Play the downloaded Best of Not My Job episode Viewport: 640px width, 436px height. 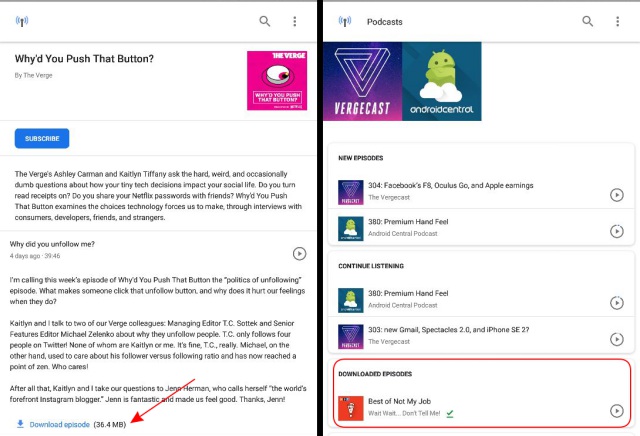[616, 410]
